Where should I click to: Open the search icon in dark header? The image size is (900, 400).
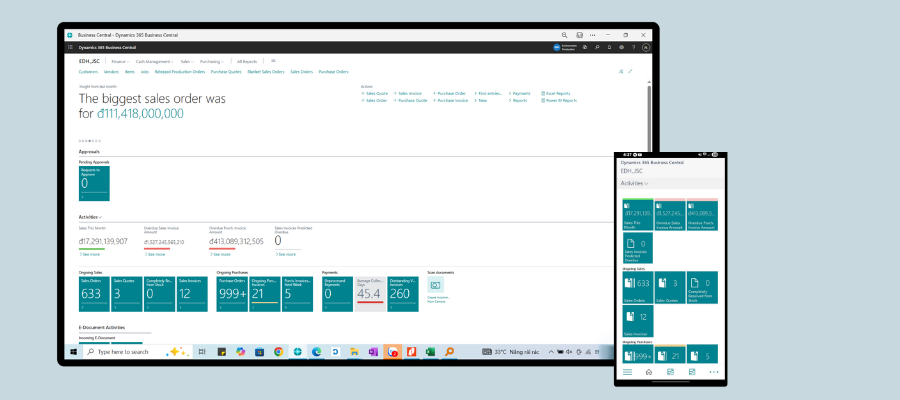coord(597,48)
